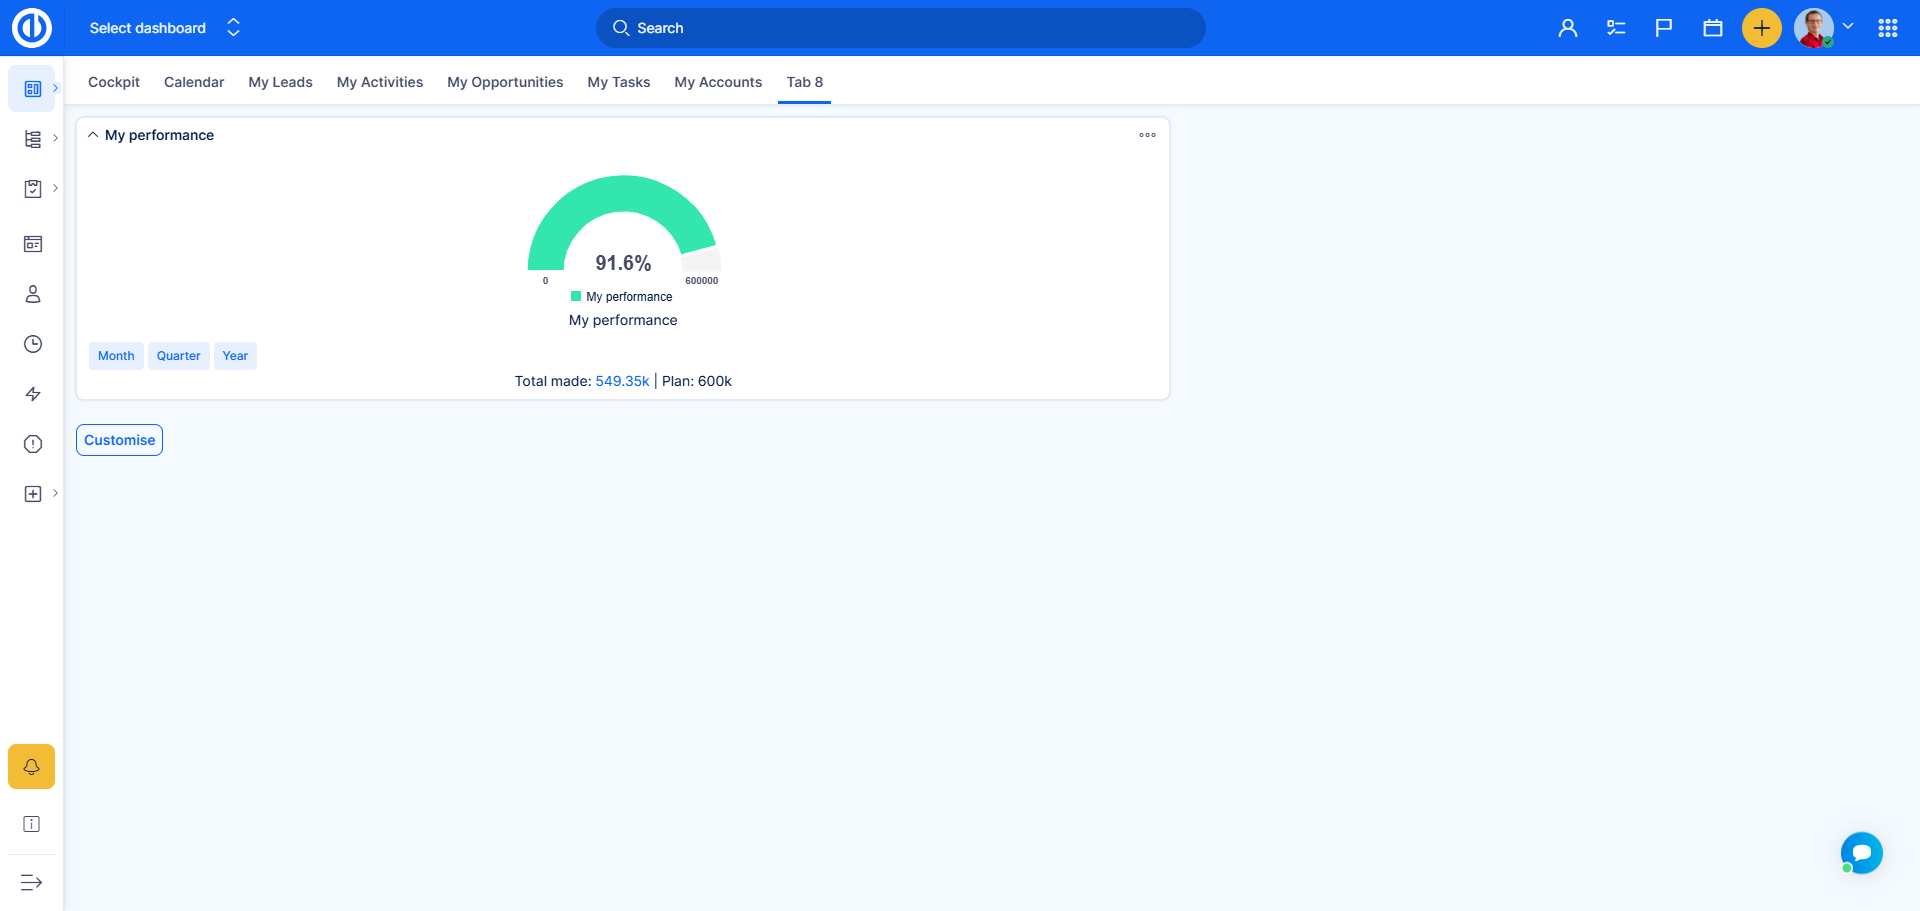Click the yellow notification bell
1920x911 pixels.
click(x=32, y=767)
